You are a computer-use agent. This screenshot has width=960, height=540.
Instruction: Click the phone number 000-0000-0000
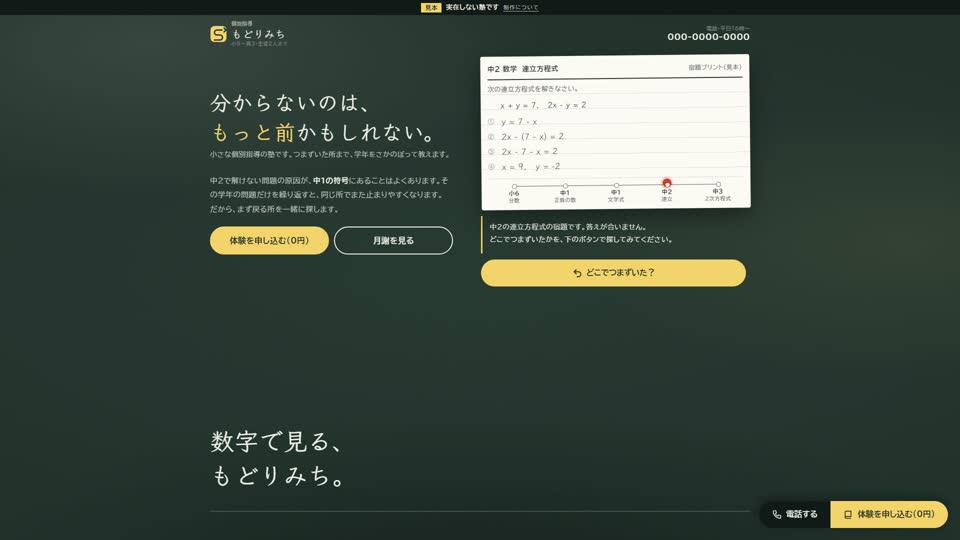708,37
